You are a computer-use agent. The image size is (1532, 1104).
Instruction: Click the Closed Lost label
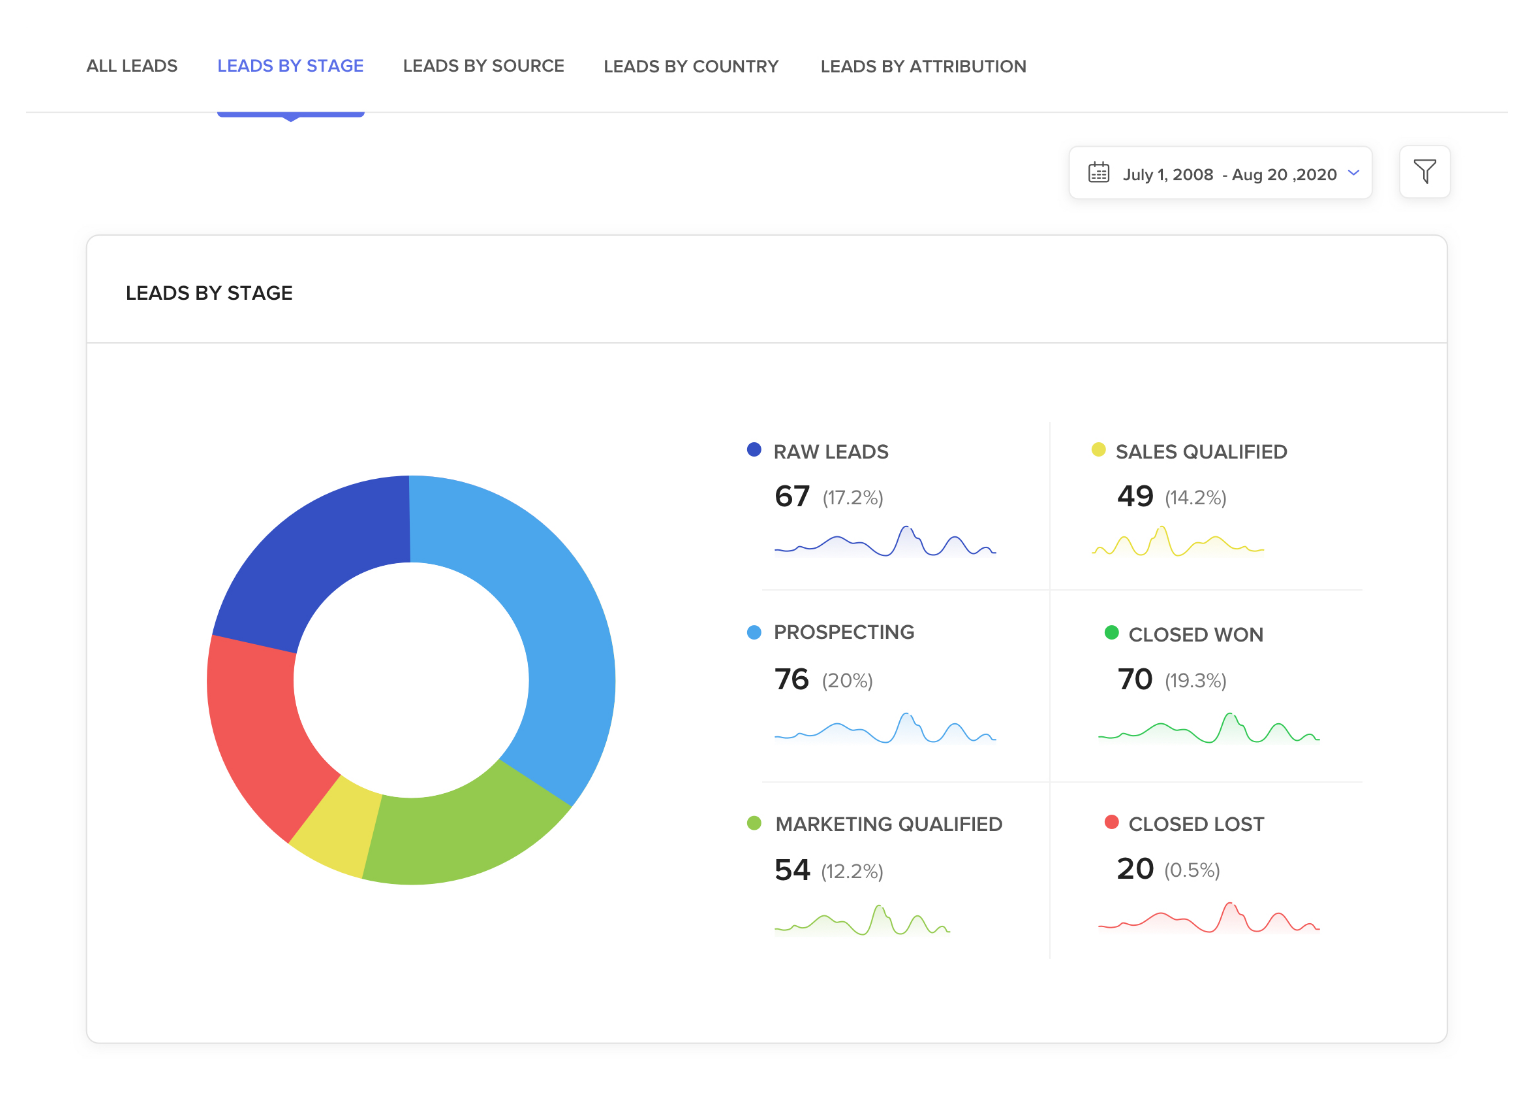(1196, 824)
